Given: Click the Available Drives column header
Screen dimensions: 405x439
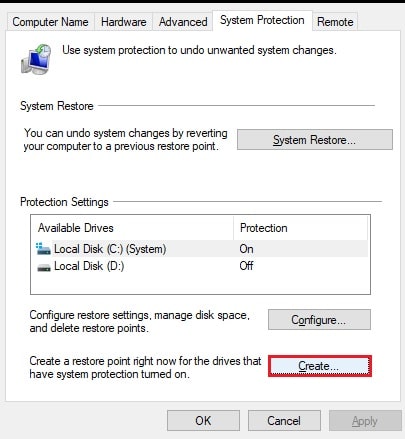Looking at the screenshot, I should tap(133, 228).
